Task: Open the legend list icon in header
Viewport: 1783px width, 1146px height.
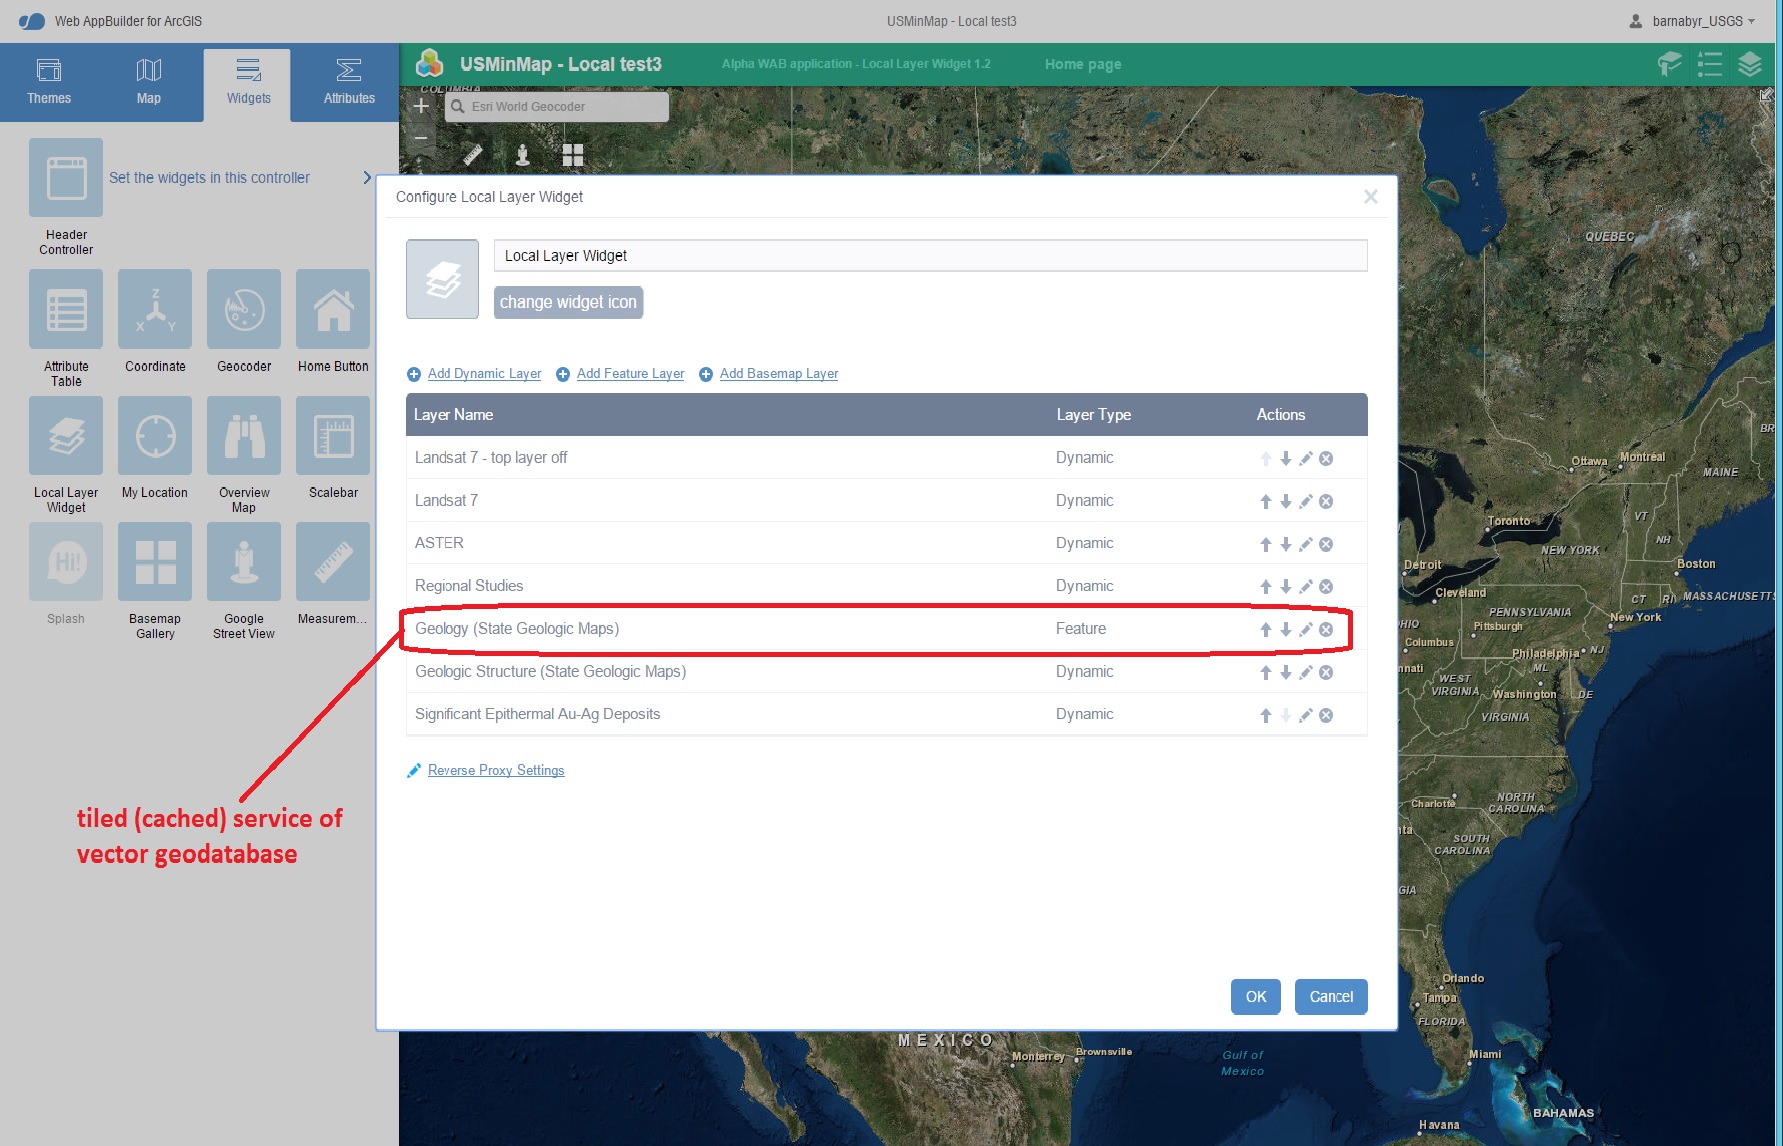Action: coord(1710,64)
